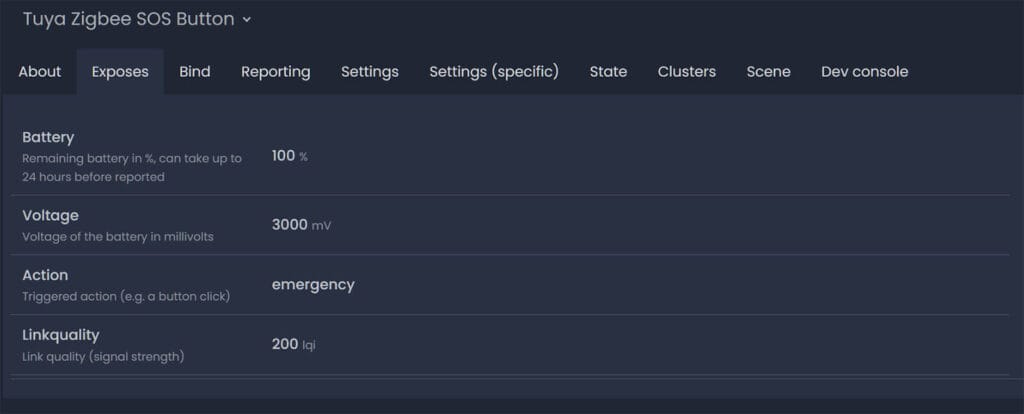The height and width of the screenshot is (414, 1024).
Task: Open the Clusters tab
Action: point(687,72)
